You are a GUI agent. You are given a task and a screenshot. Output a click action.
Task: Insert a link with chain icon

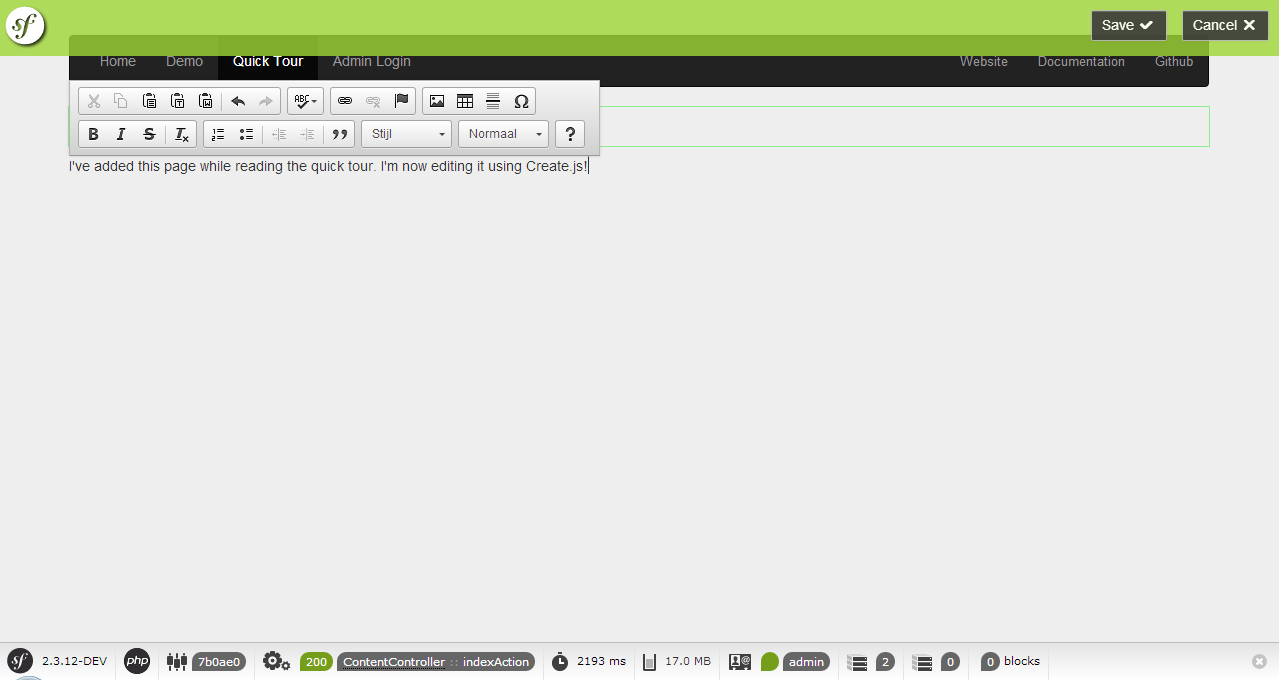[x=345, y=101]
